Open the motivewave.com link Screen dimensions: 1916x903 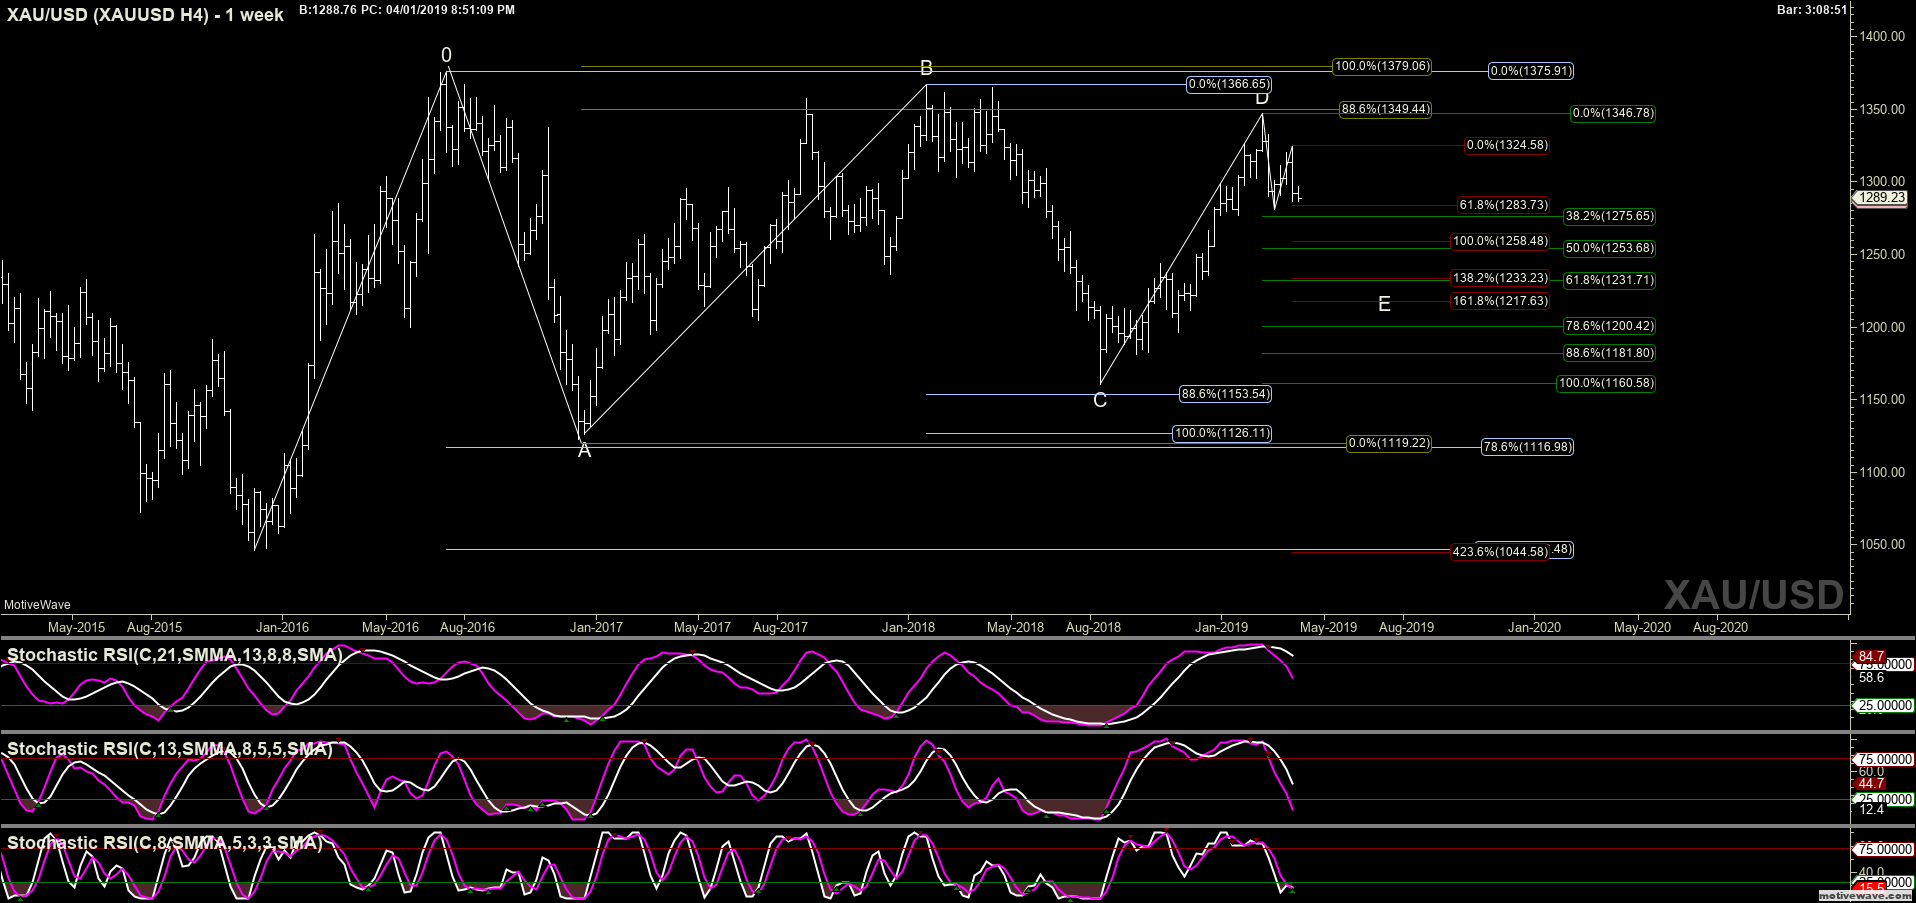(1865, 896)
